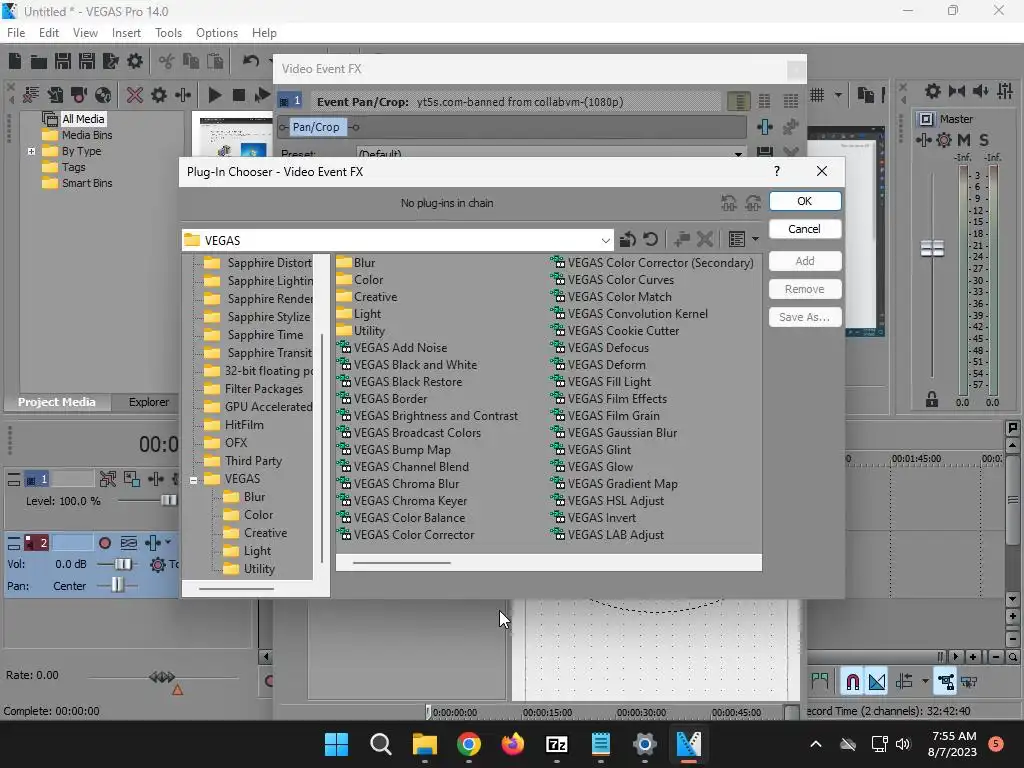Click the help question mark in Plug-In Chooser
The width and height of the screenshot is (1024, 768).
click(776, 171)
